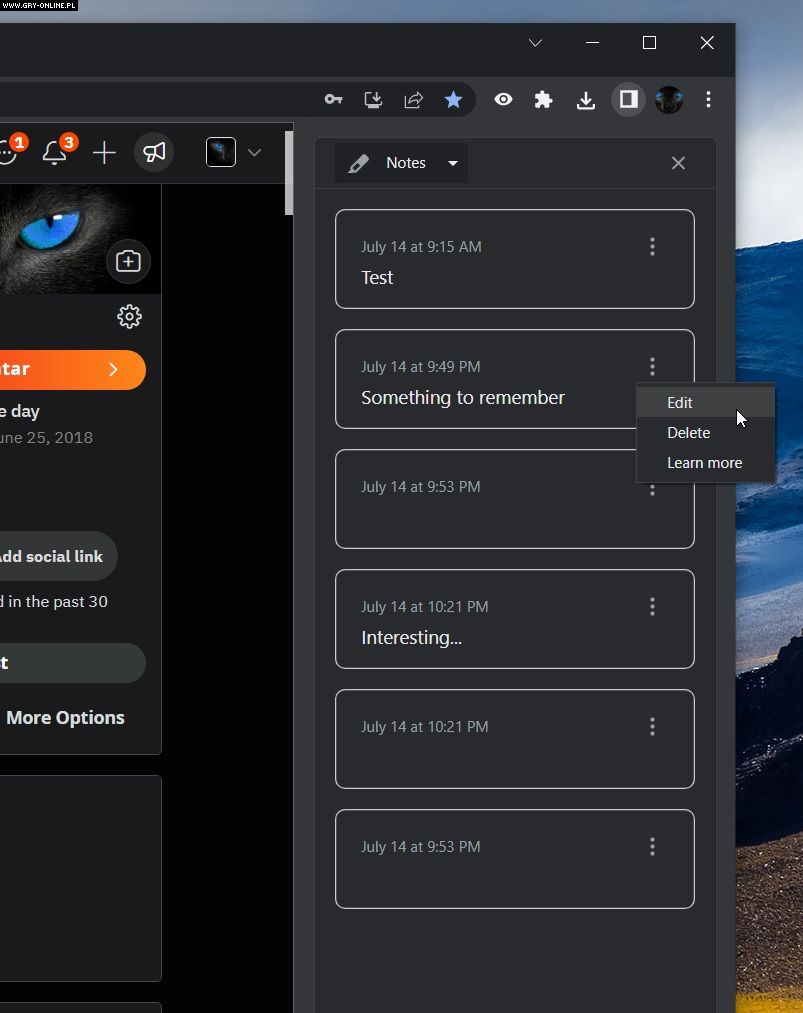Choose Edit in note context menu
Viewport: 803px width, 1013px height.
coord(705,402)
